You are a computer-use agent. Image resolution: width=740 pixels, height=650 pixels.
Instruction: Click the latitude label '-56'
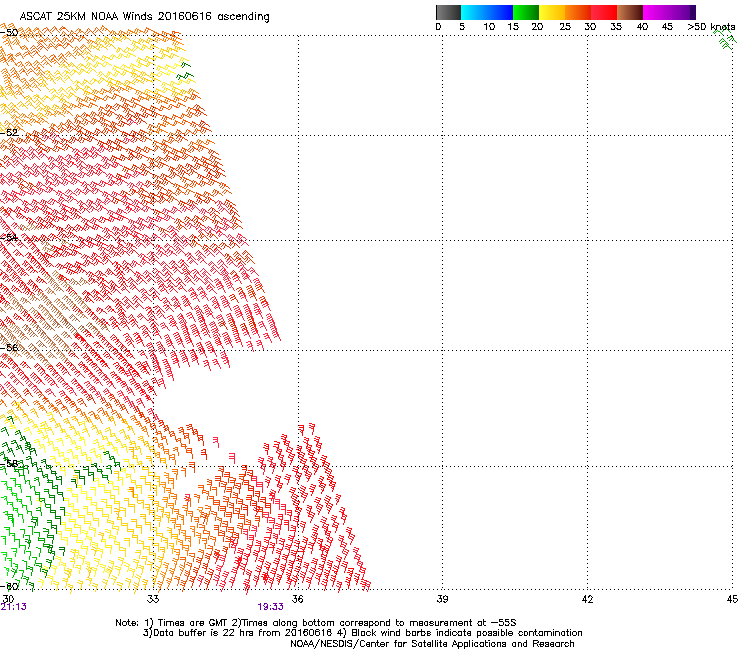(9, 347)
